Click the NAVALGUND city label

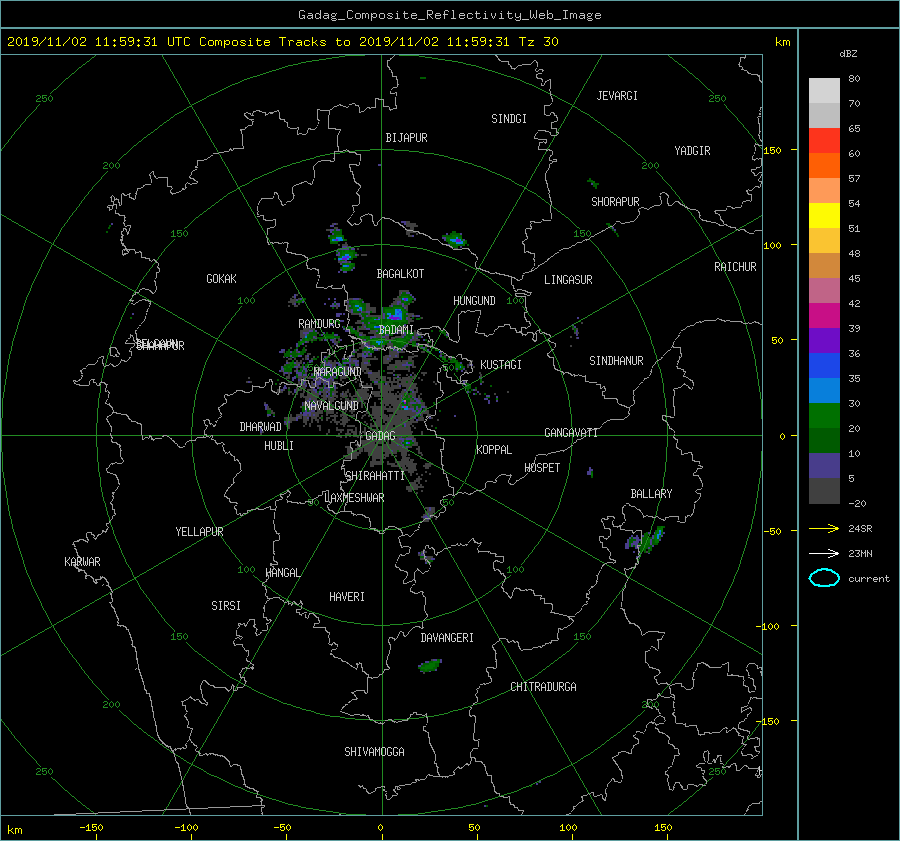coord(331,406)
